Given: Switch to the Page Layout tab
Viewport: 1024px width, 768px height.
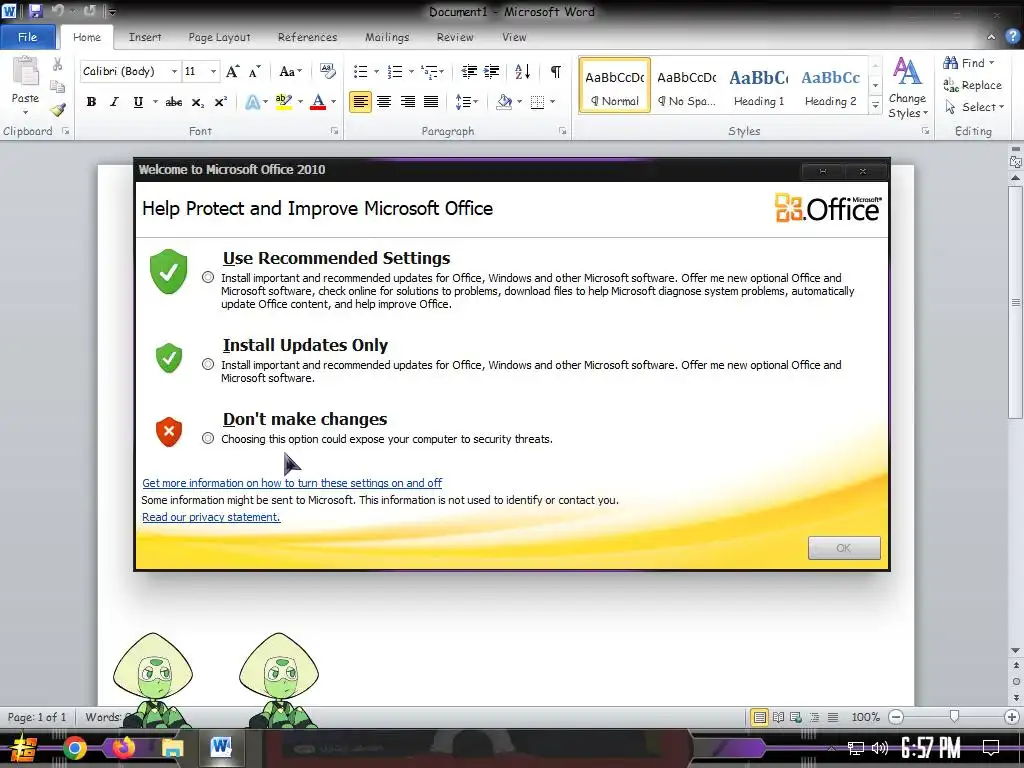Looking at the screenshot, I should (219, 37).
